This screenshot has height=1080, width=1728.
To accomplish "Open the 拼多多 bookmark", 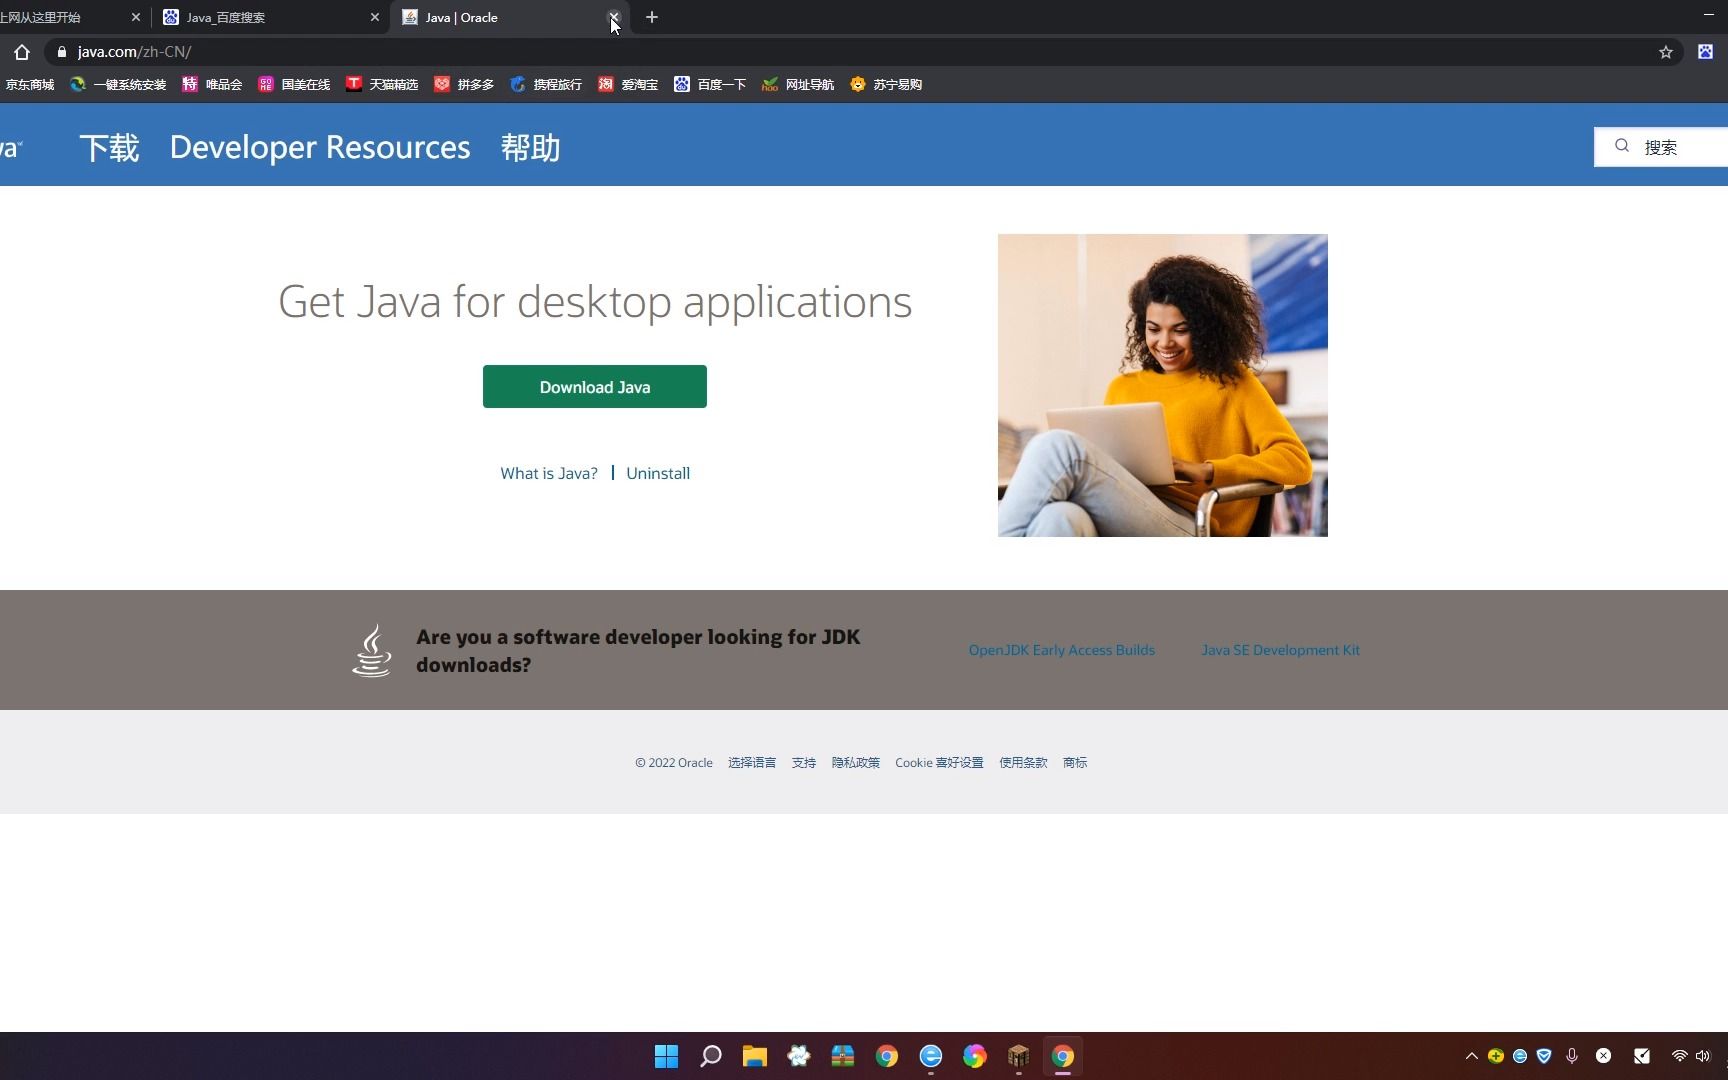I will [x=464, y=85].
